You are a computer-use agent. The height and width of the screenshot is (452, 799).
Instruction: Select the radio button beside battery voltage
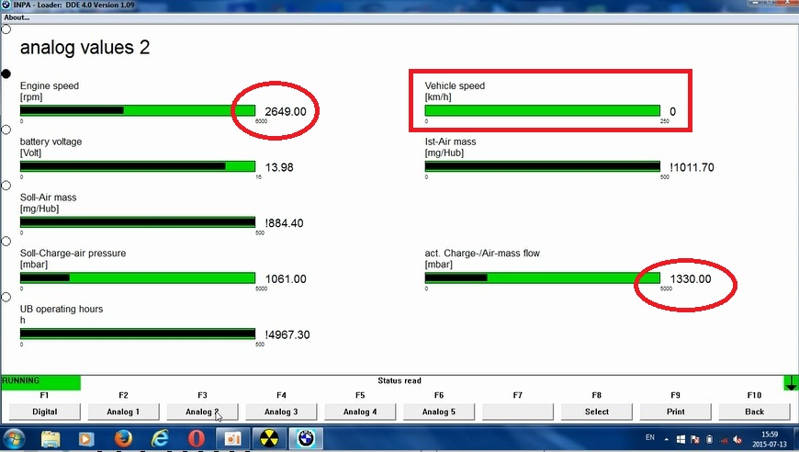(x=6, y=129)
